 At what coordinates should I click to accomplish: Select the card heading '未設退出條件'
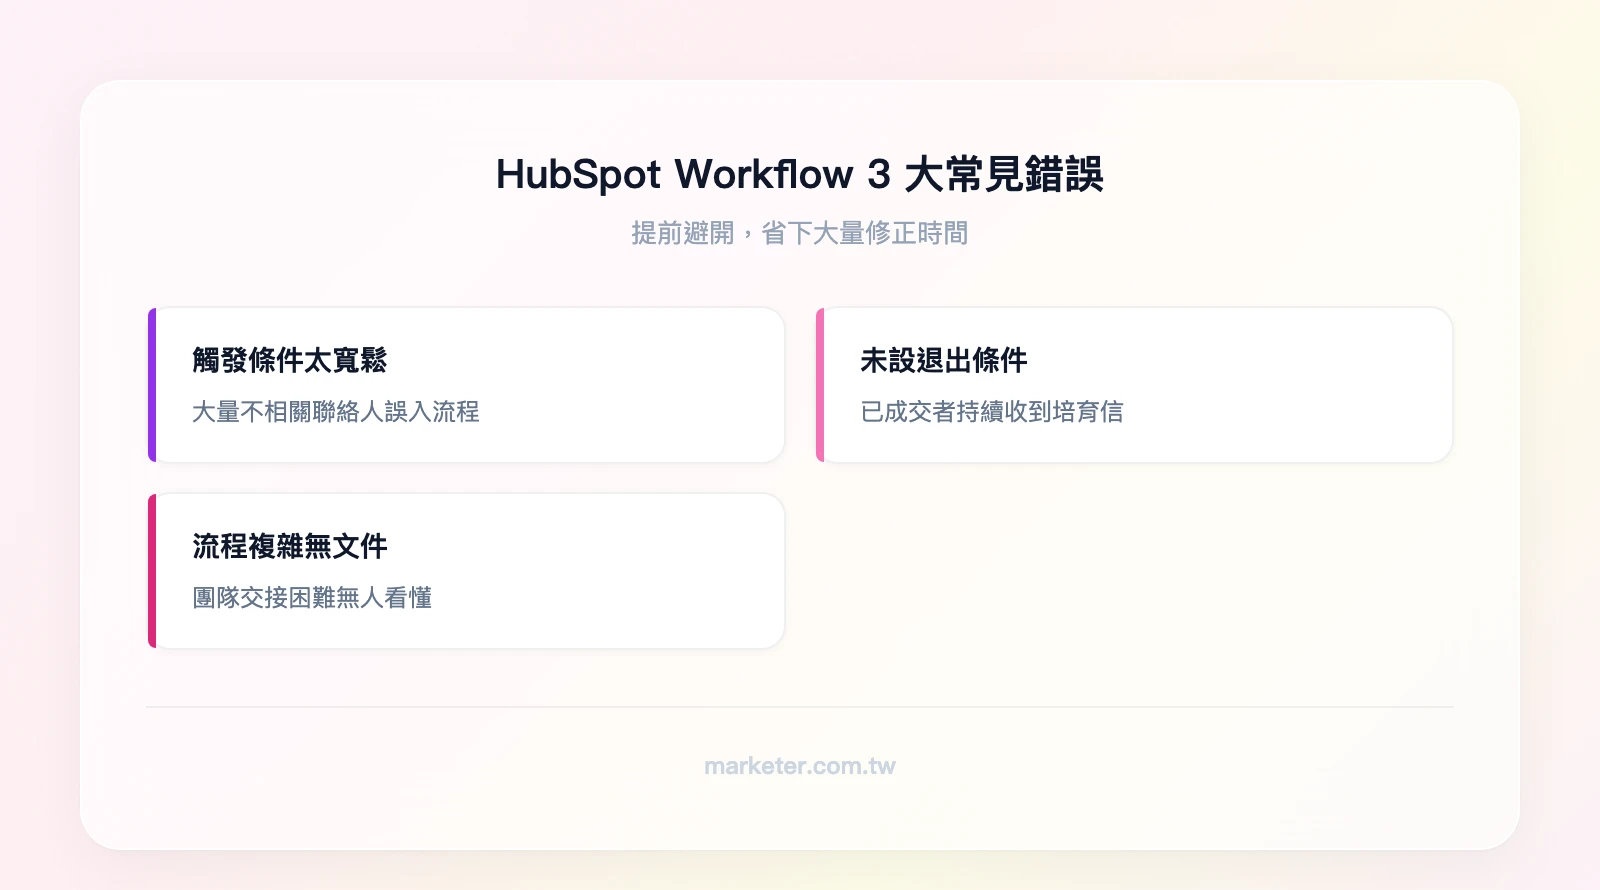(x=944, y=360)
